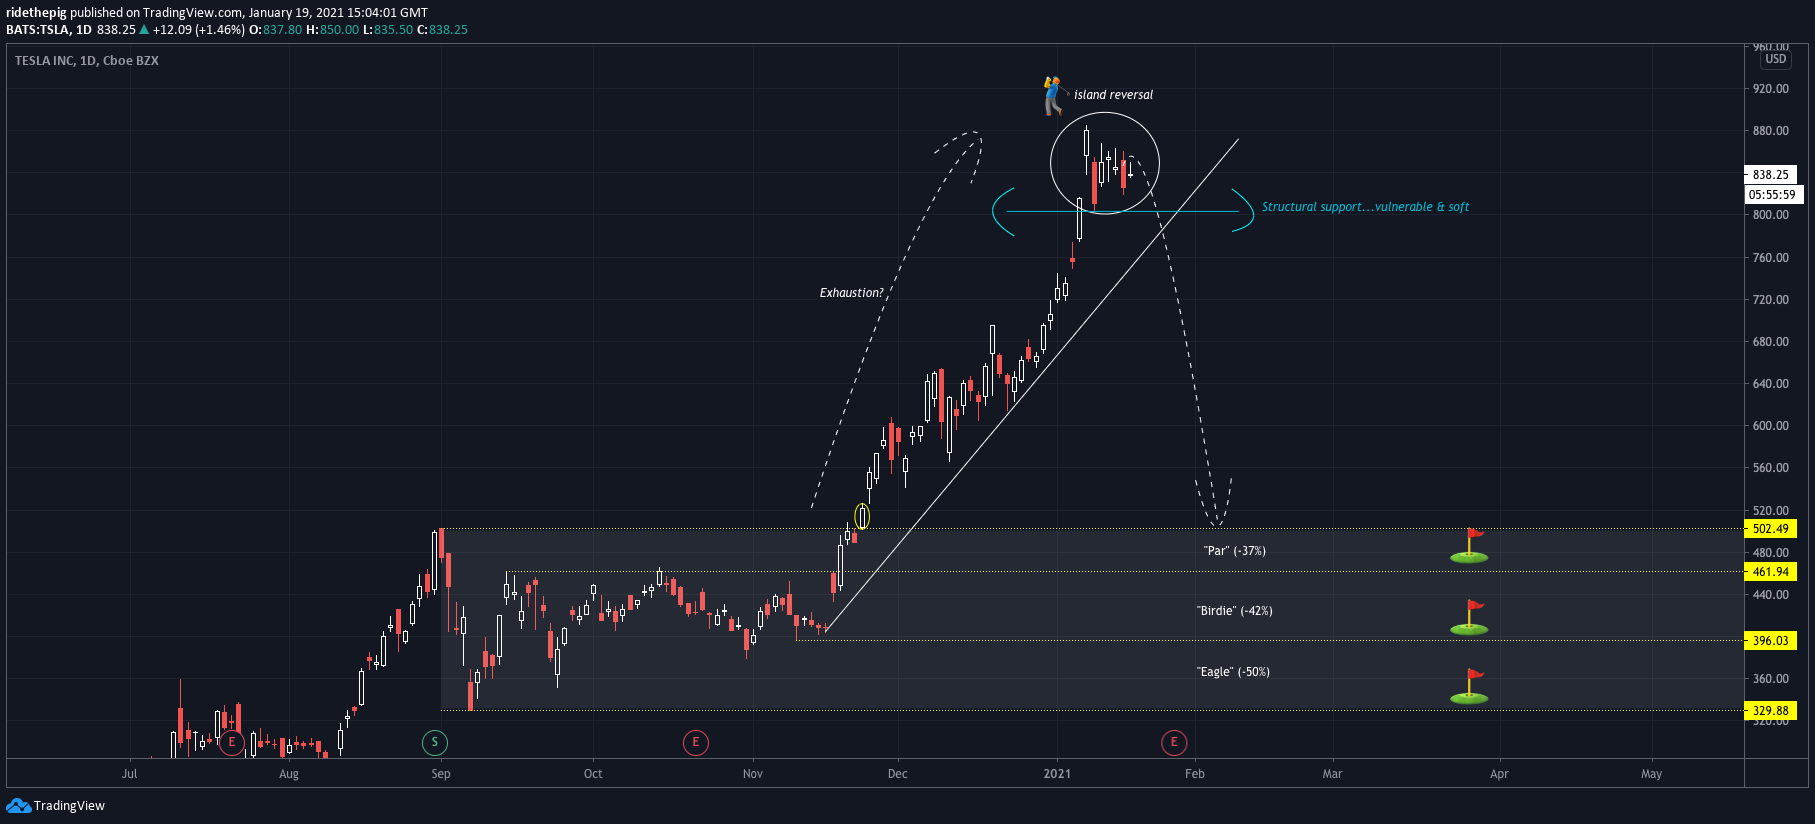Screen dimensions: 1815x824
Task: Click the "Exhaustion?" annotation text
Action: click(x=852, y=293)
